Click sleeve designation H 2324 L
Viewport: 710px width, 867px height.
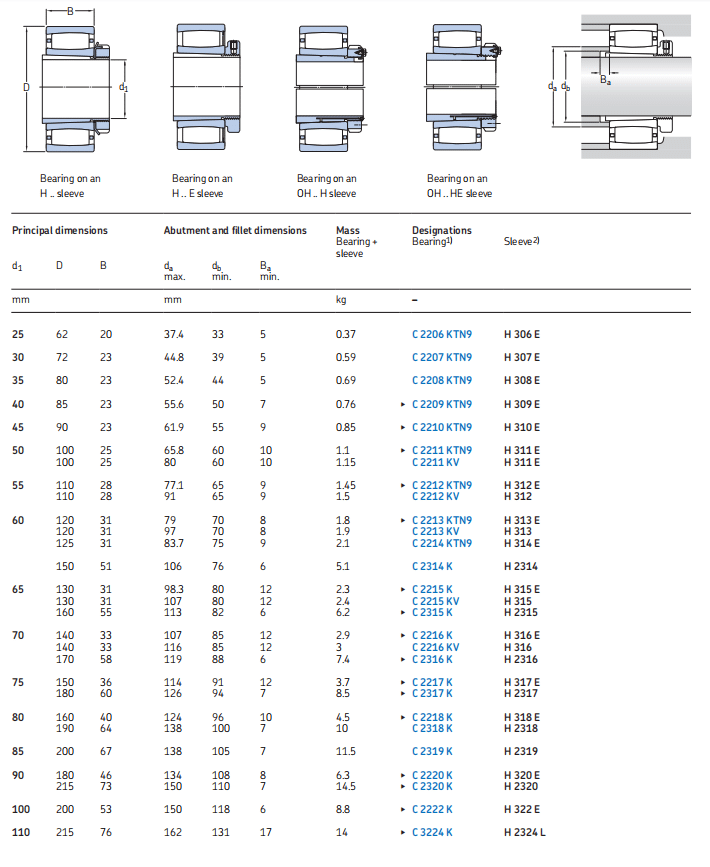525,832
